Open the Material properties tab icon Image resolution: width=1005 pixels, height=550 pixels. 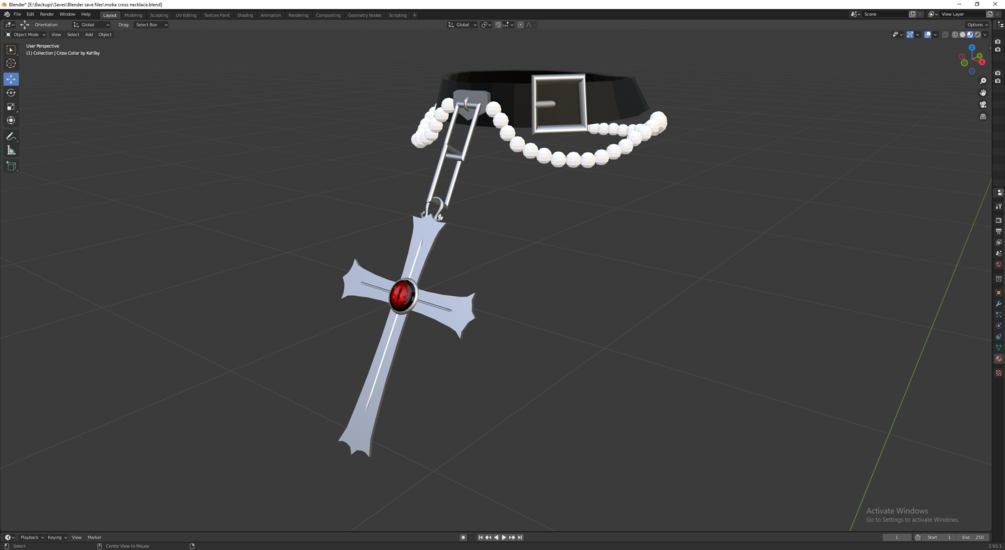point(999,359)
